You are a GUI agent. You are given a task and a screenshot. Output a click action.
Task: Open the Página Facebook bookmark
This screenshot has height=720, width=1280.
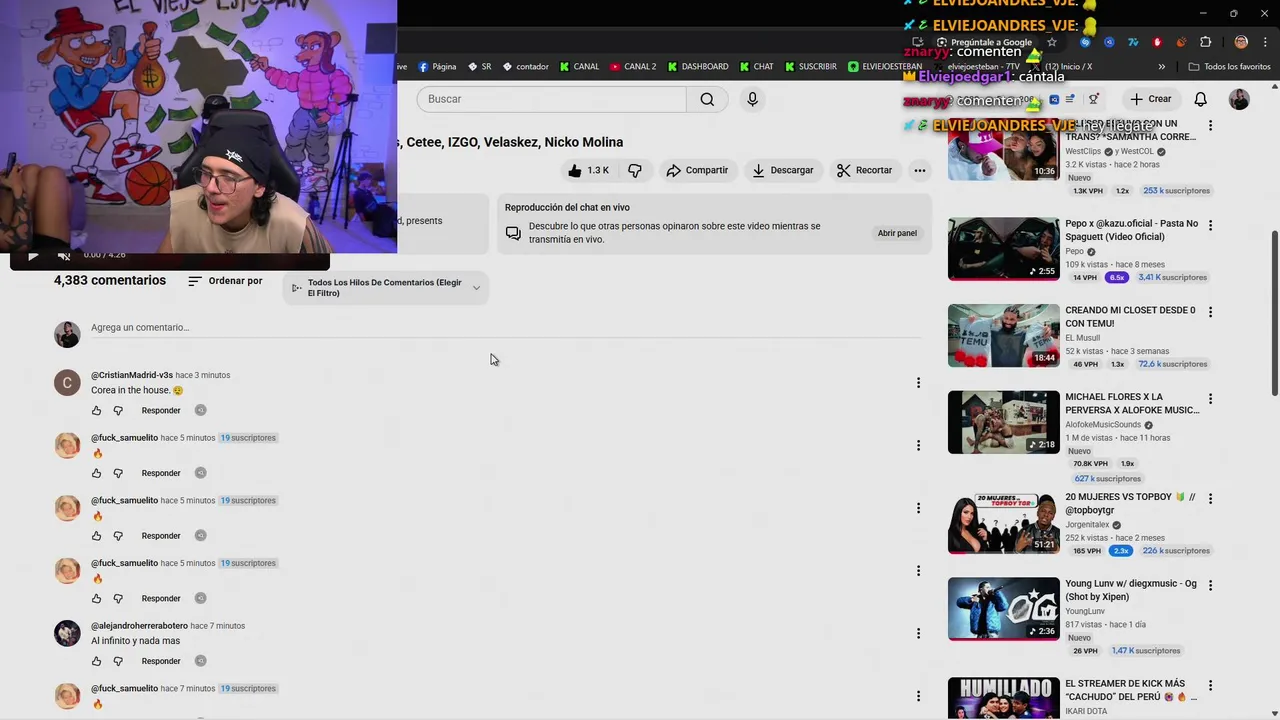(x=437, y=67)
